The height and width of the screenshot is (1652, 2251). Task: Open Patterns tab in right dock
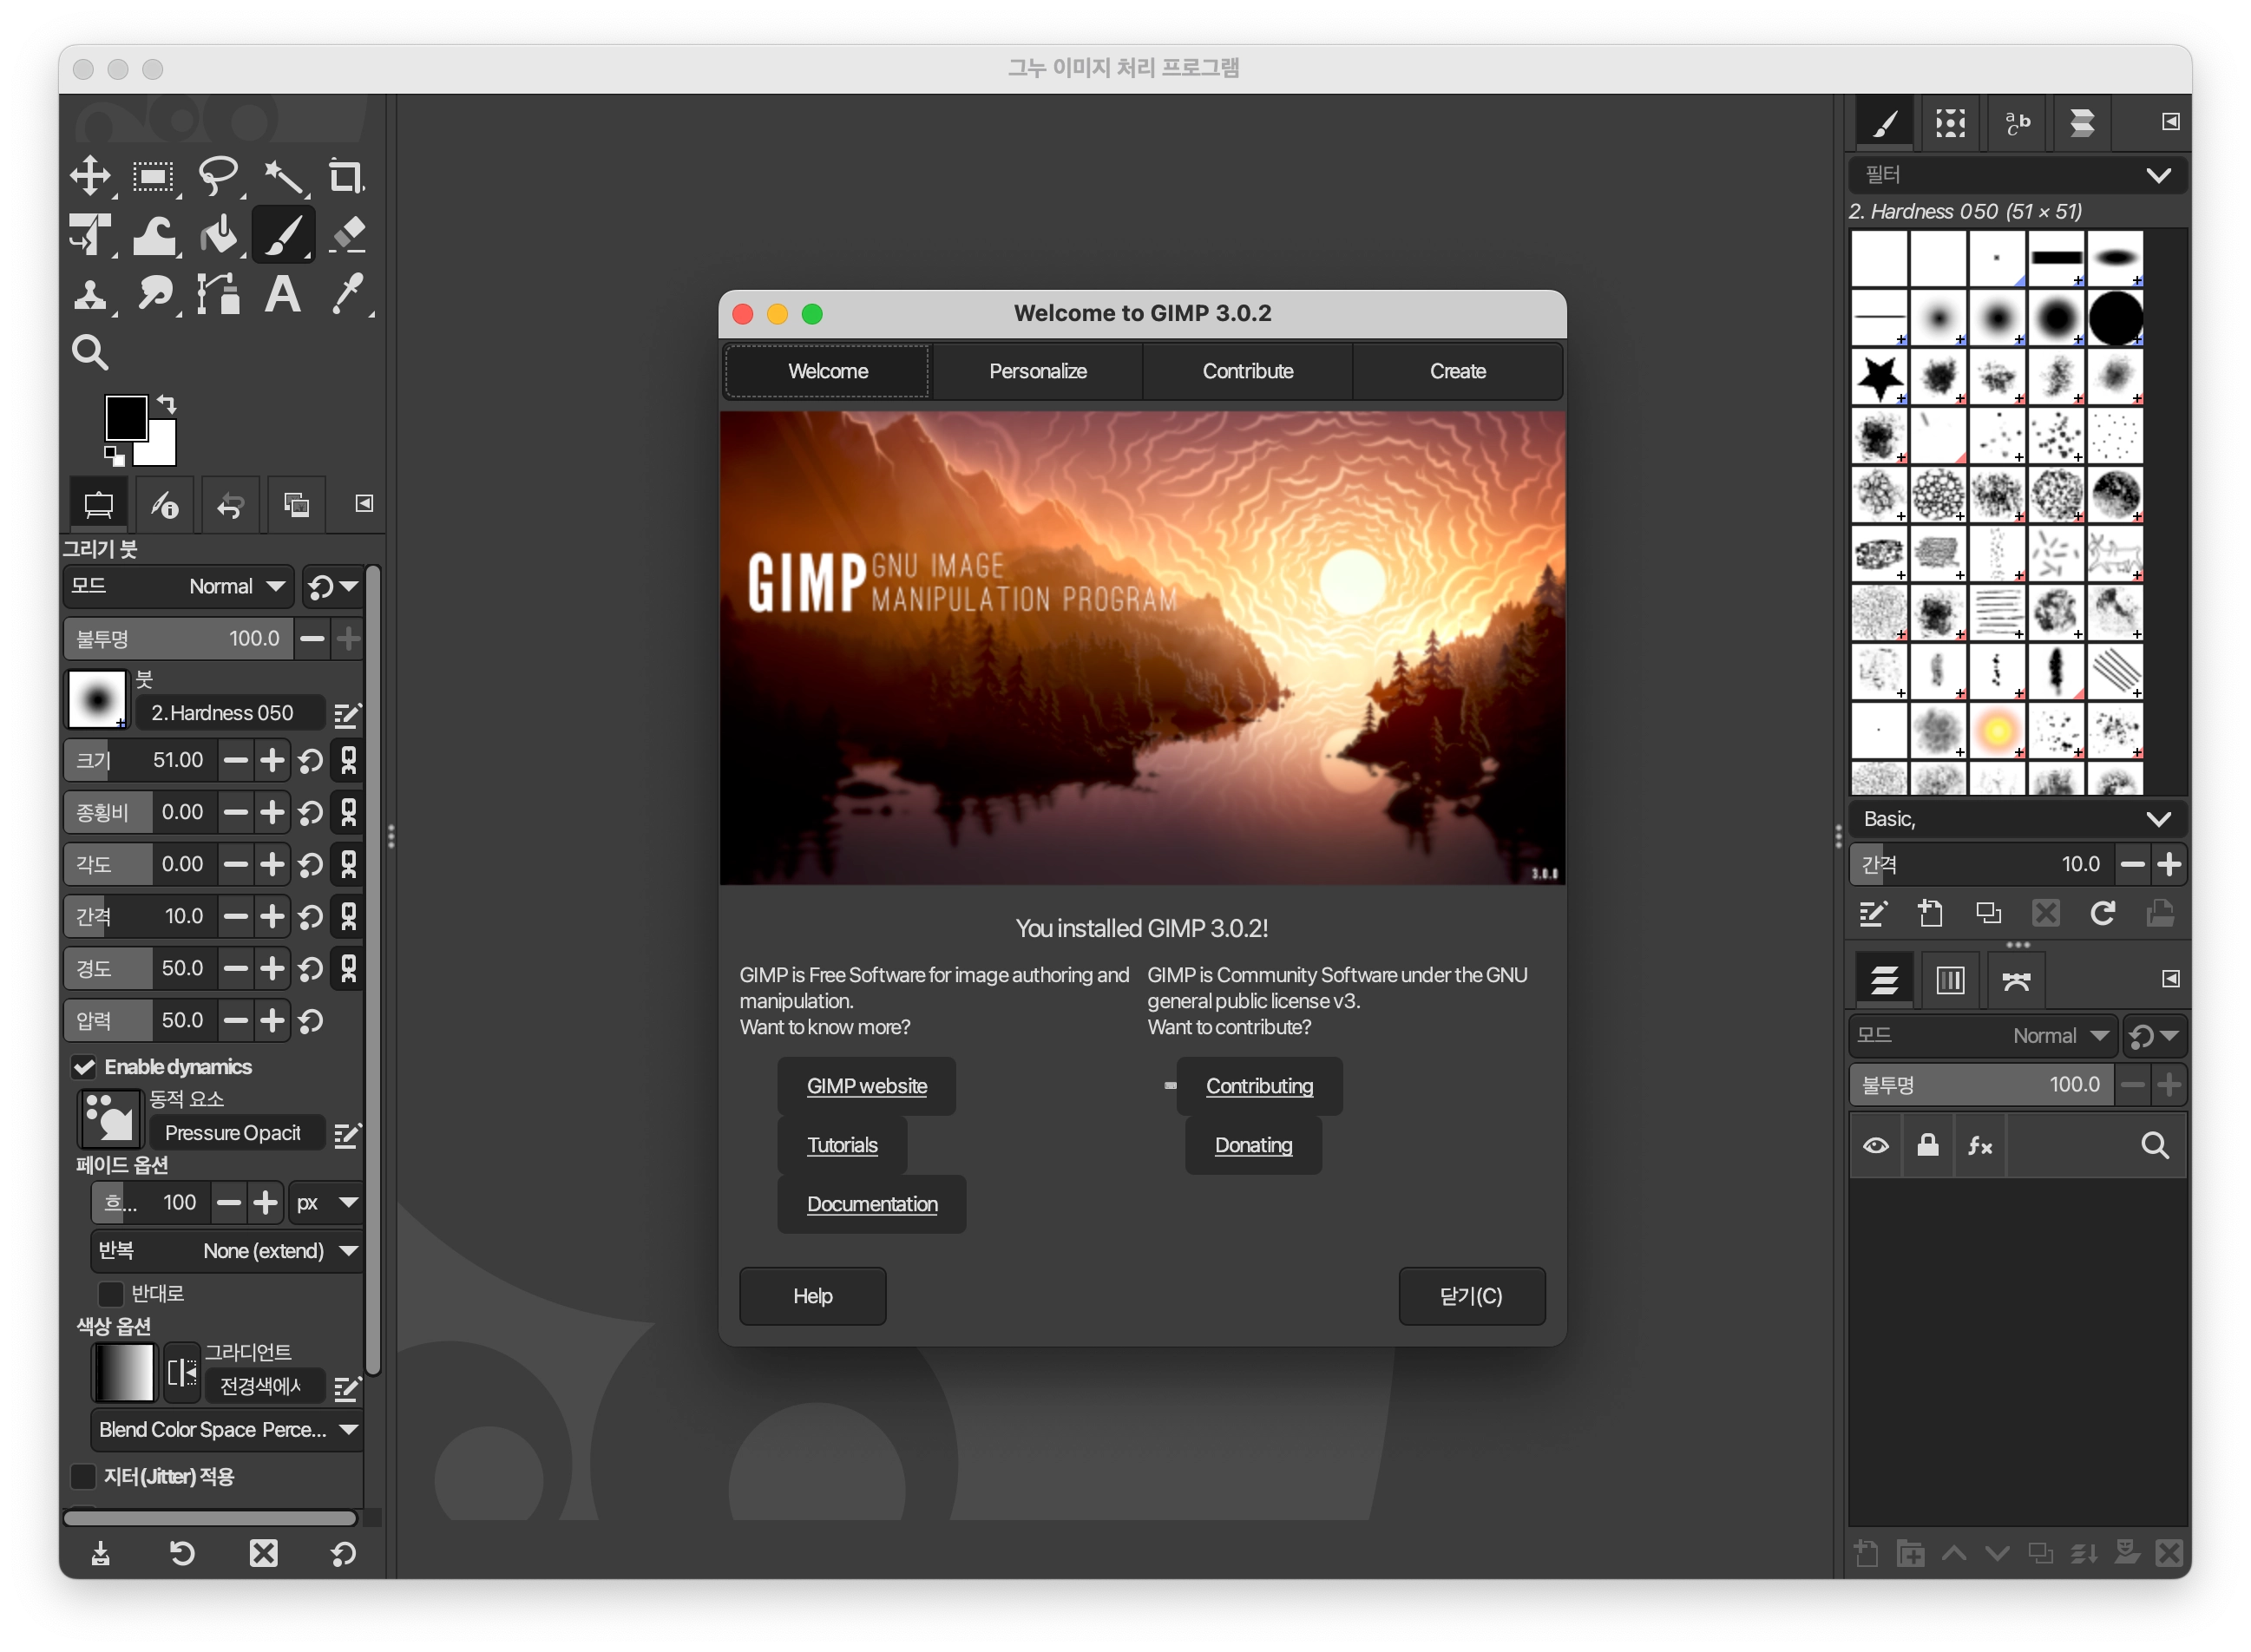point(1950,123)
